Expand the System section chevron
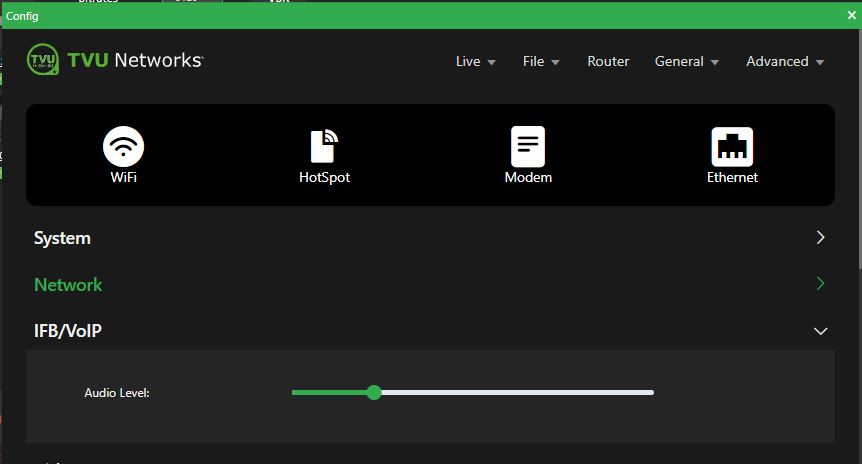This screenshot has height=464, width=862. click(x=820, y=237)
